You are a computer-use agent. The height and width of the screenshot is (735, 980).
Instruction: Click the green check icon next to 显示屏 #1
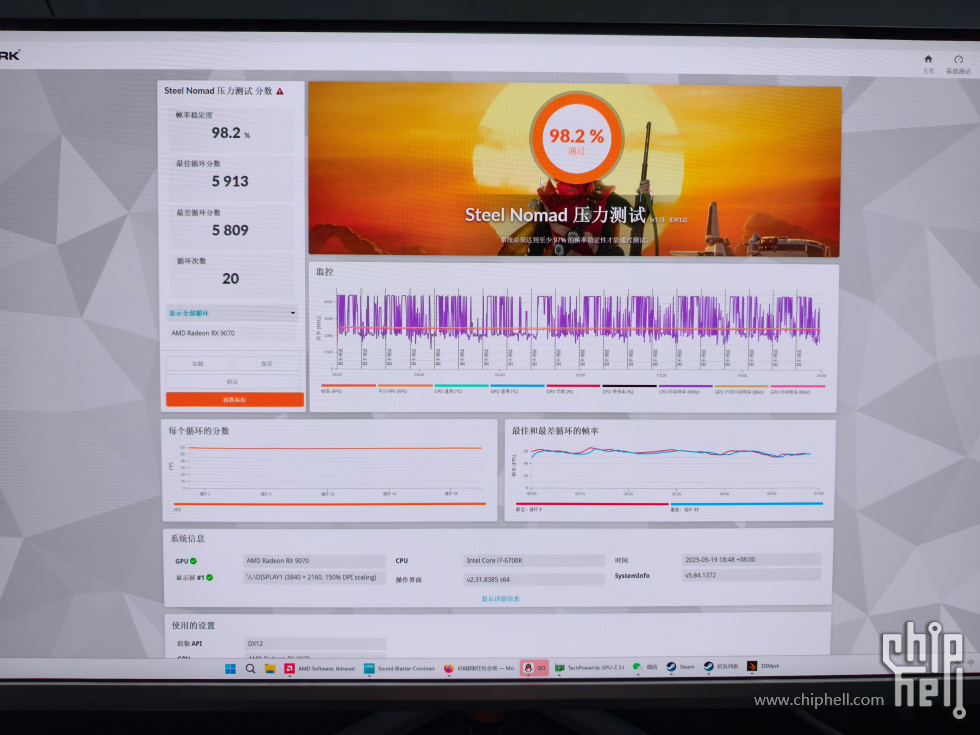point(209,577)
